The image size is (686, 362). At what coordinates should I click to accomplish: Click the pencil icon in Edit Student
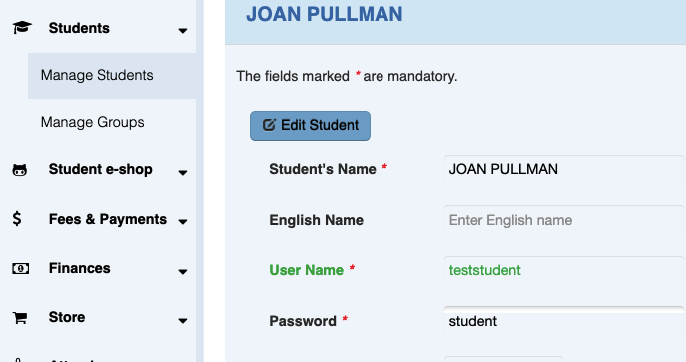tap(269, 125)
